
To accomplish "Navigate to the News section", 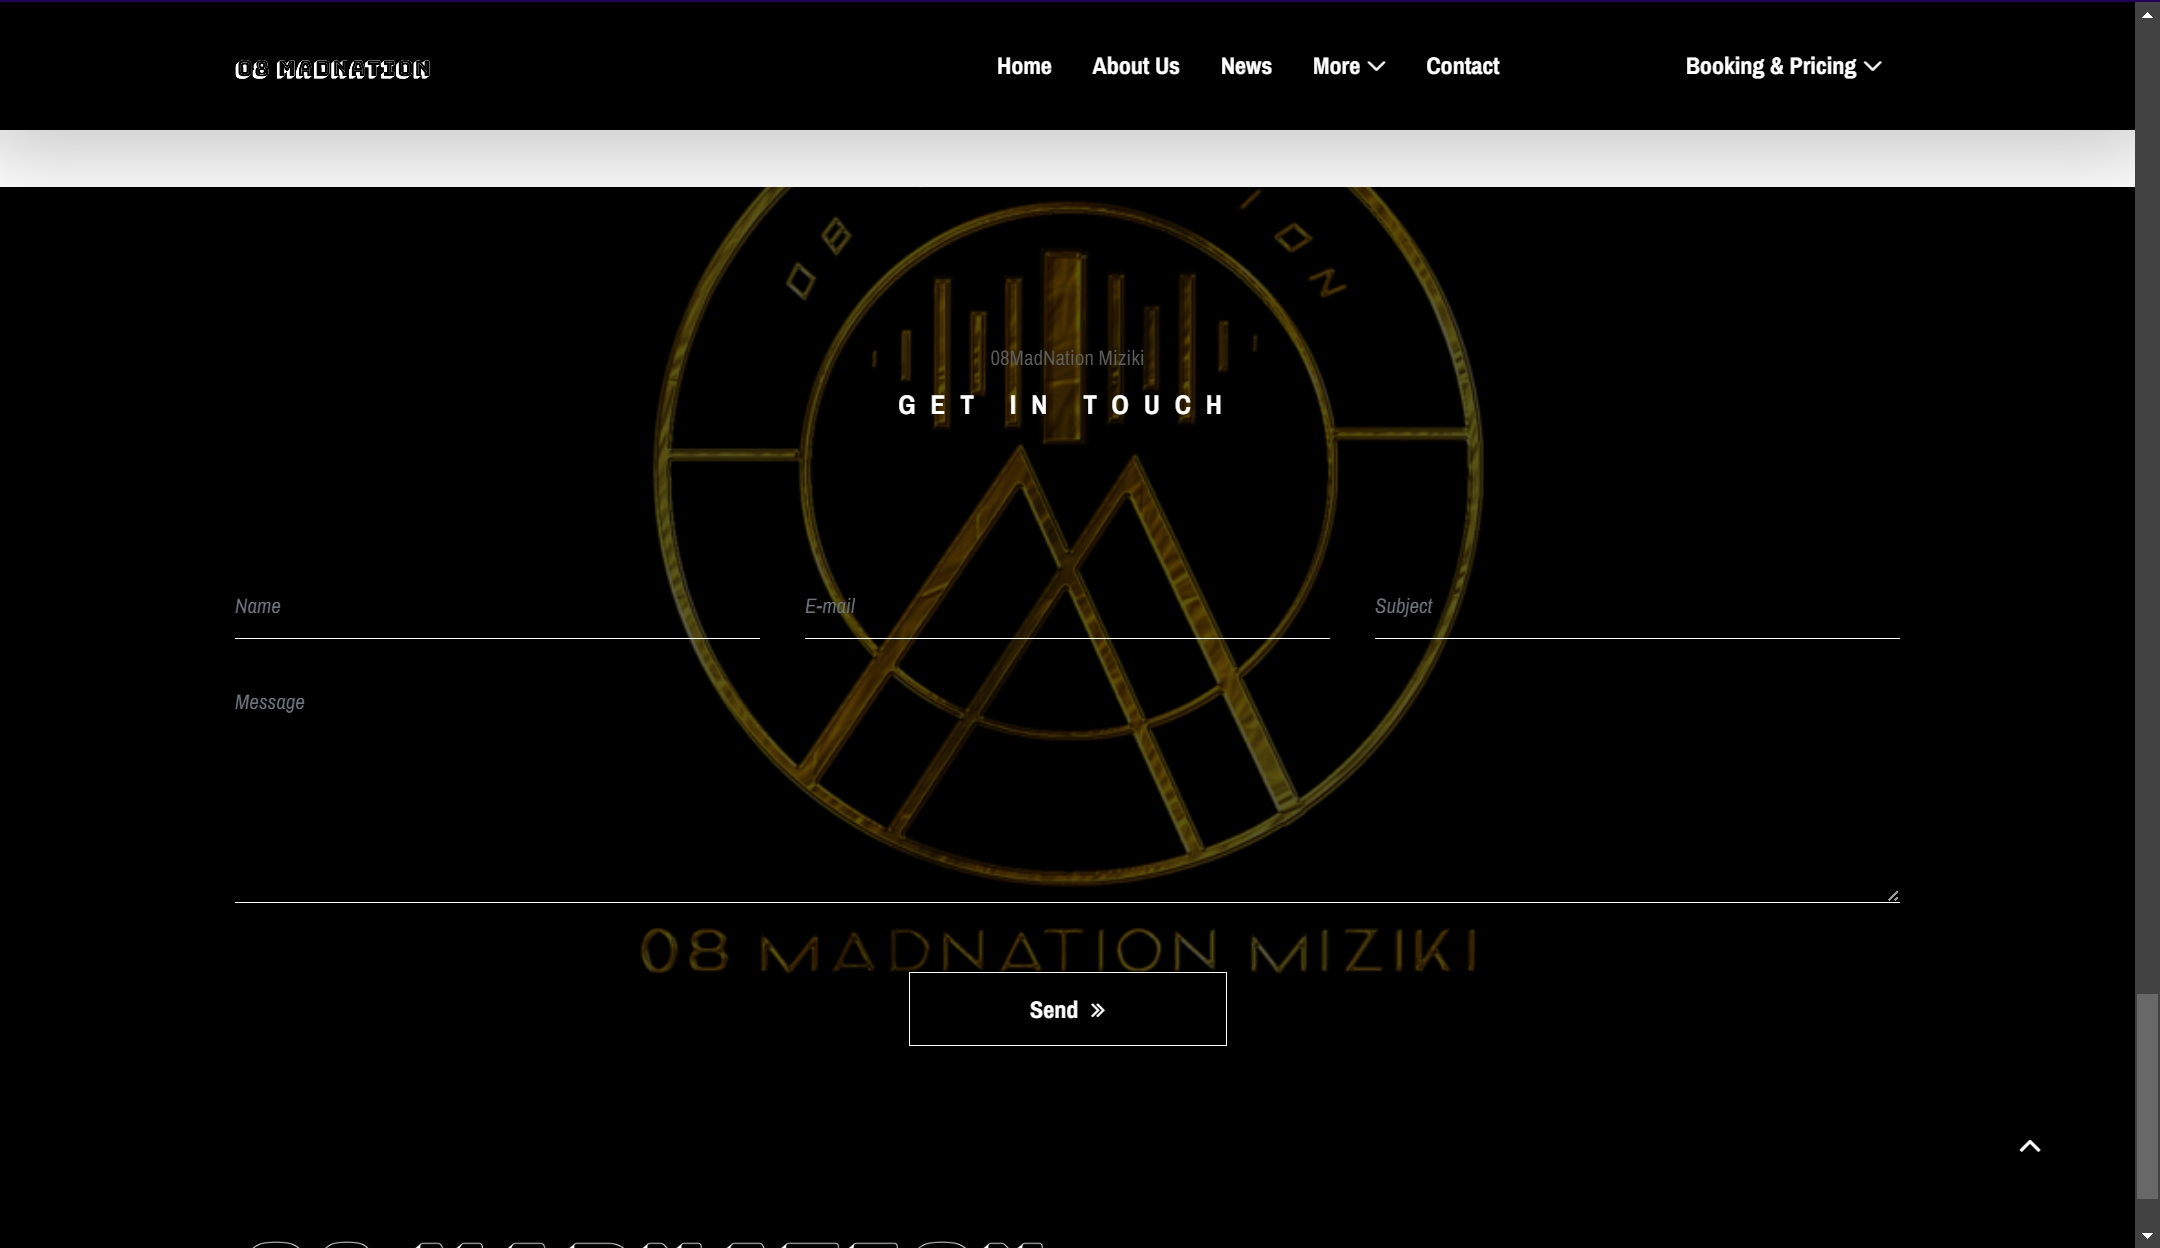I will [x=1245, y=66].
